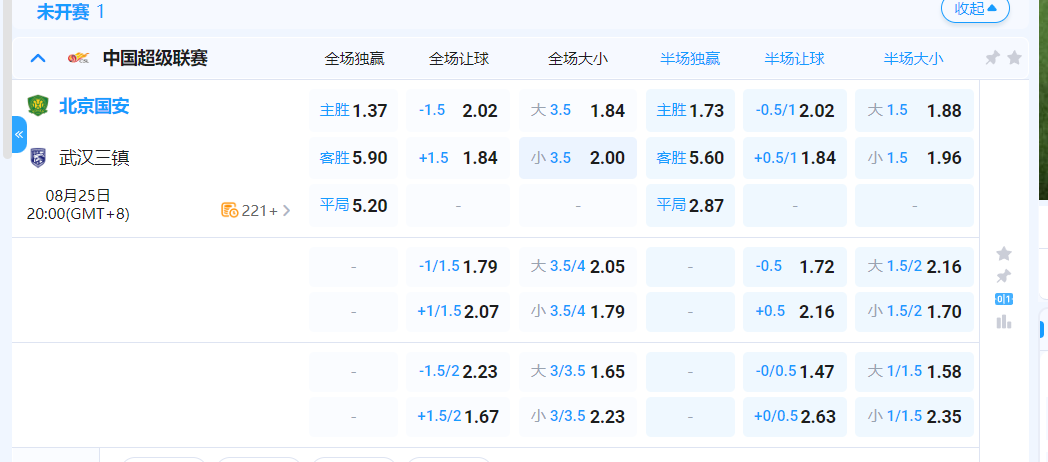Collapse the 中国超级联赛 league section
Viewport: 1048px width, 462px height.
pos(38,58)
